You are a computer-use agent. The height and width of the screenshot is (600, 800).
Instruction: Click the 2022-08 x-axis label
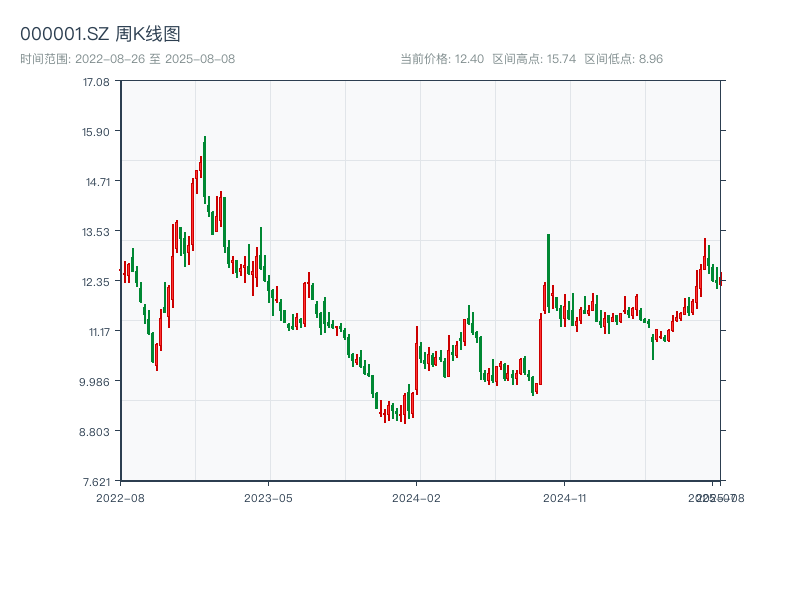pyautogui.click(x=120, y=498)
